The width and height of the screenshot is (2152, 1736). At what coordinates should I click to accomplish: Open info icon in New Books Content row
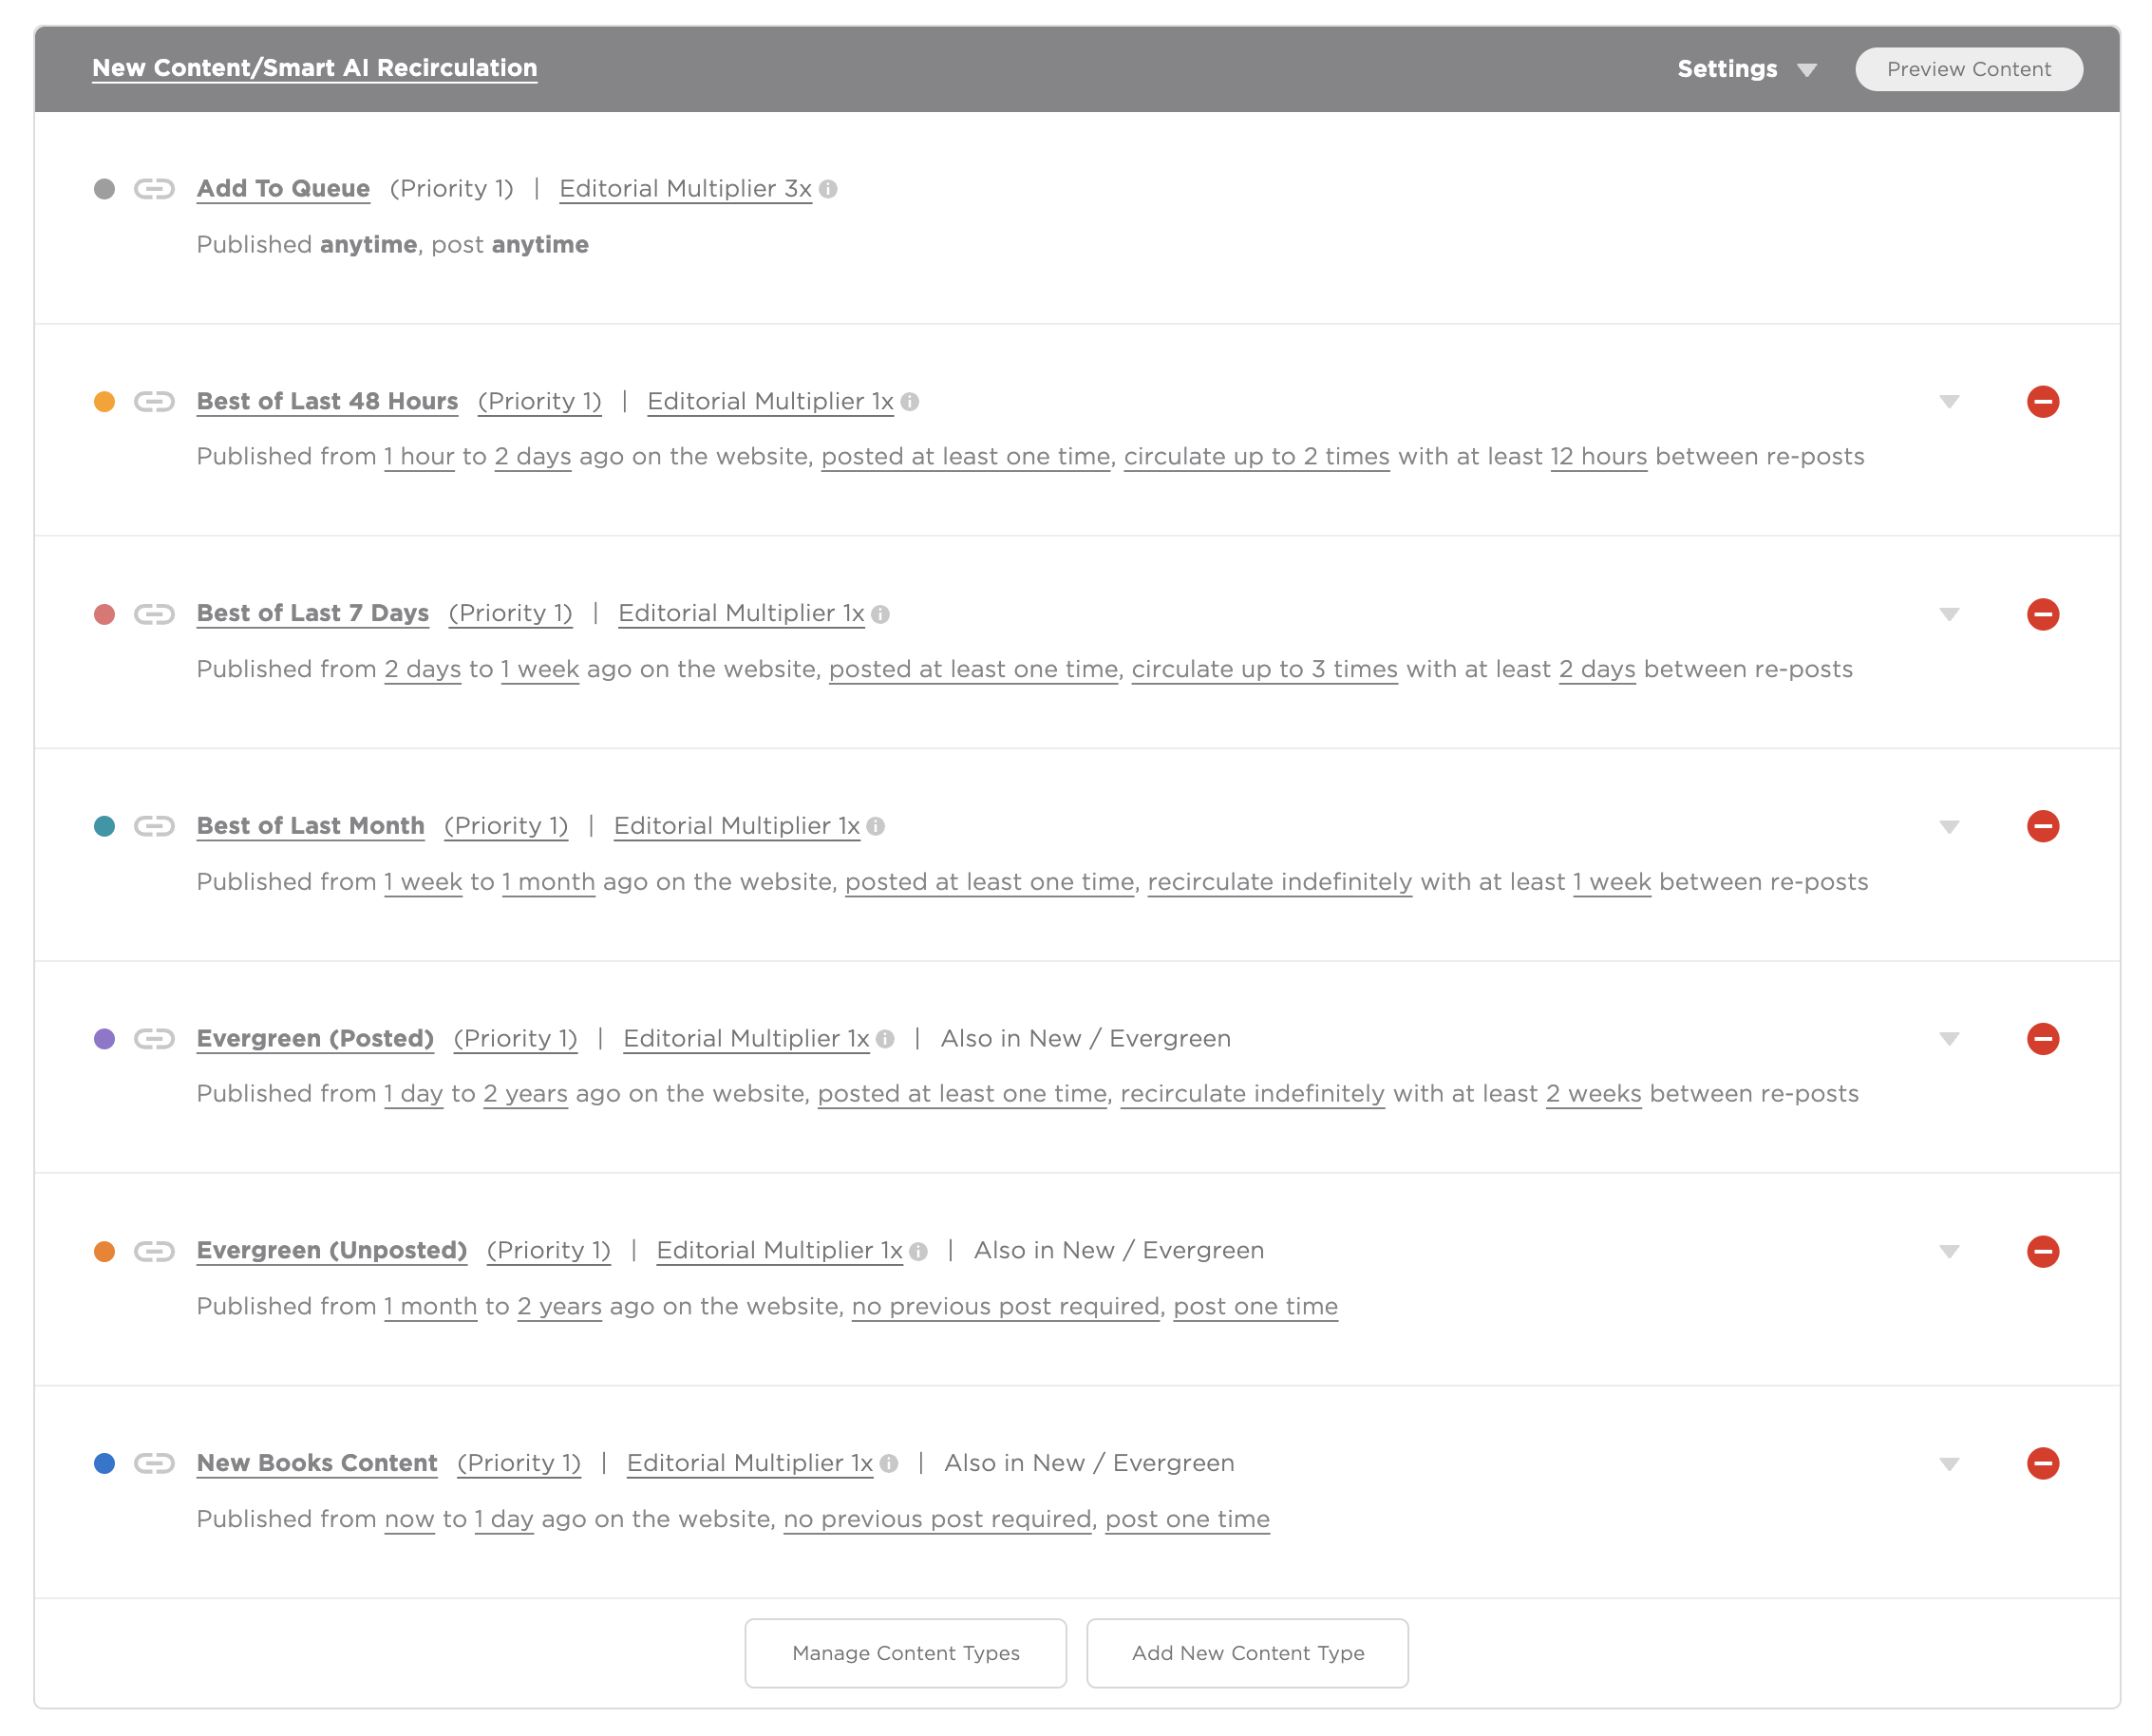[889, 1464]
